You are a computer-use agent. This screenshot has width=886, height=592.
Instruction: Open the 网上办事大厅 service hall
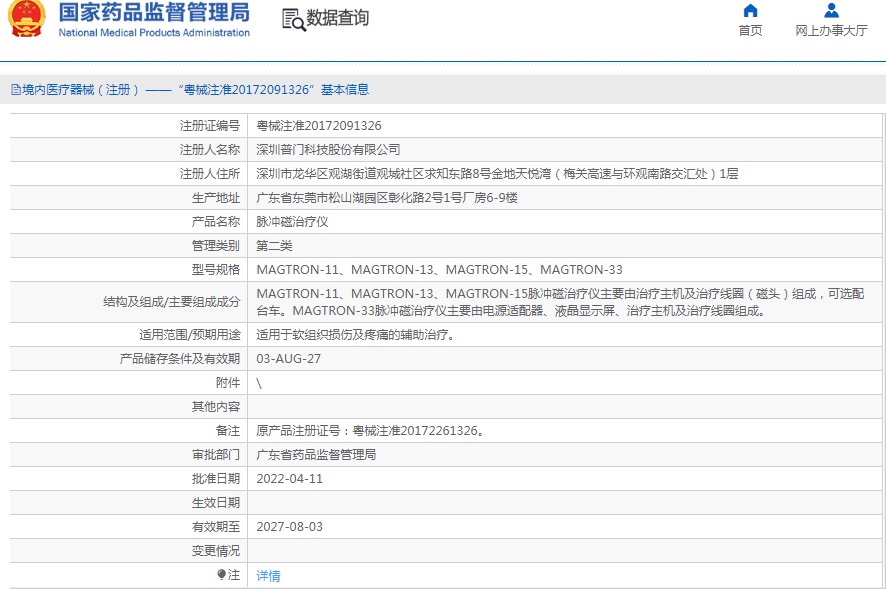tap(831, 31)
